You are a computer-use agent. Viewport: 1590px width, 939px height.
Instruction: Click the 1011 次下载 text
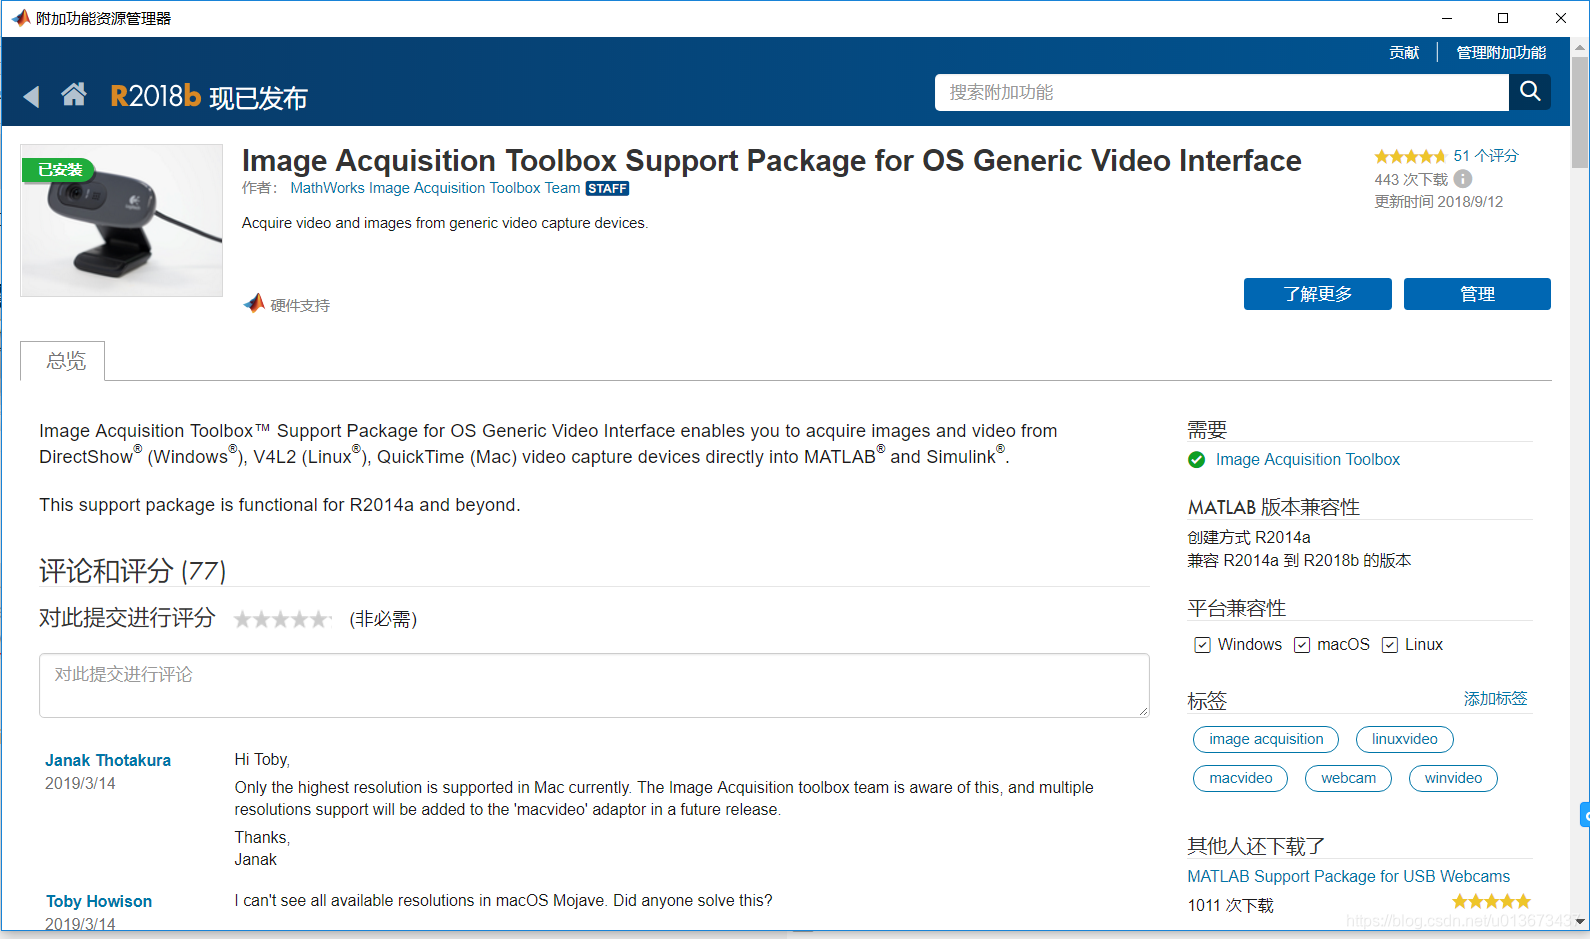pos(1230,905)
